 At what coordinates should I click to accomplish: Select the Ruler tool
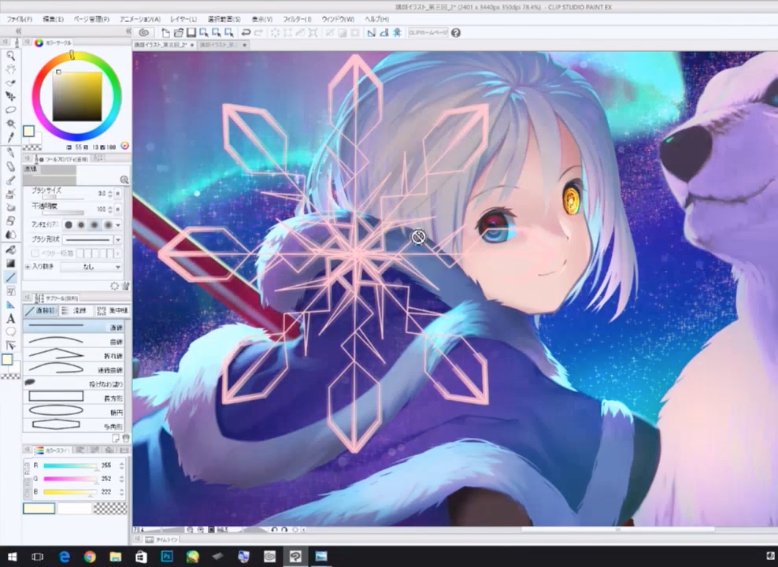(10, 305)
